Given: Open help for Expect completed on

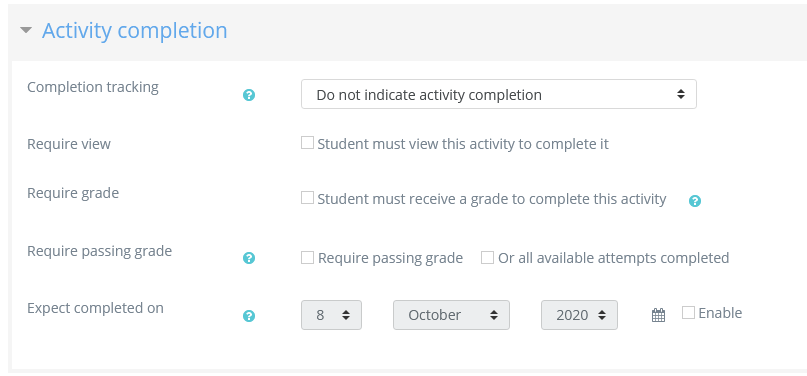Looking at the screenshot, I should pos(249,316).
